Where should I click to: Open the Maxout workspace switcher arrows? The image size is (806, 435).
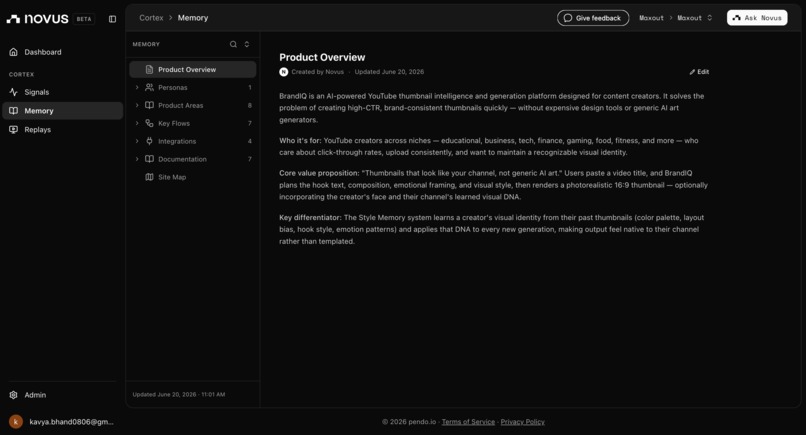710,18
